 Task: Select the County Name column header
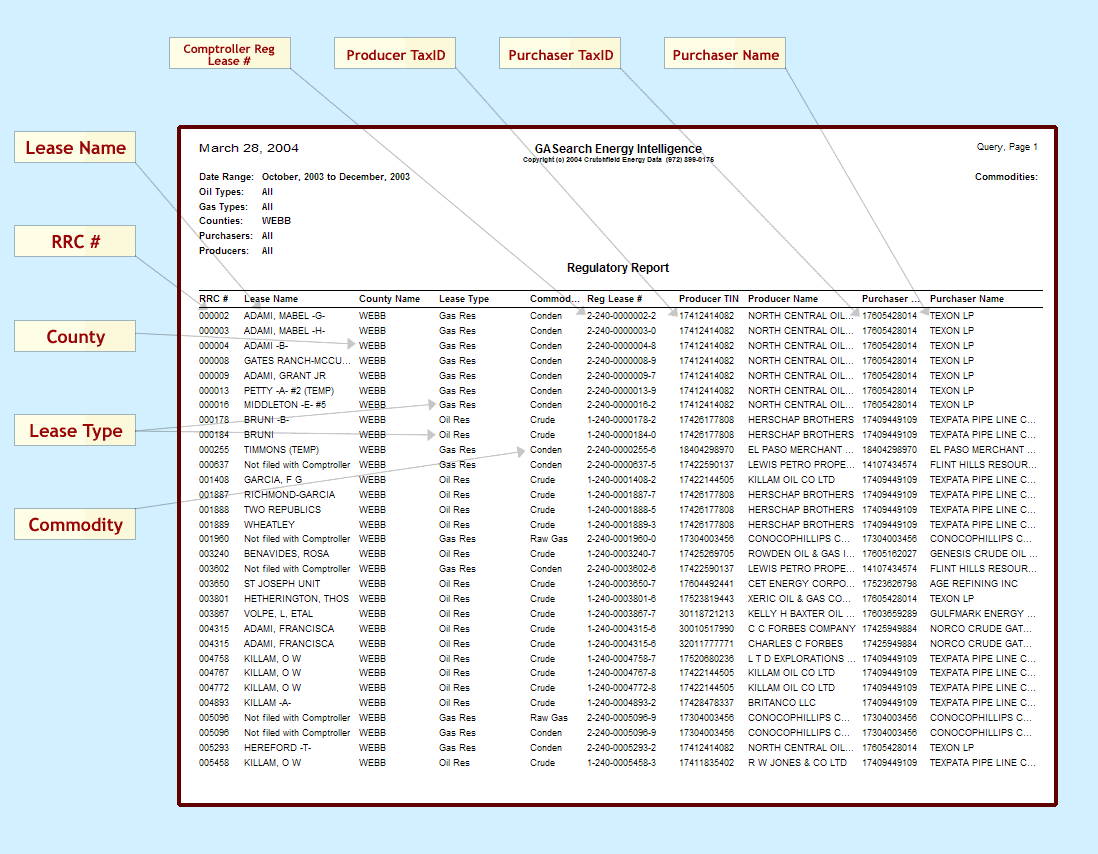click(x=389, y=299)
